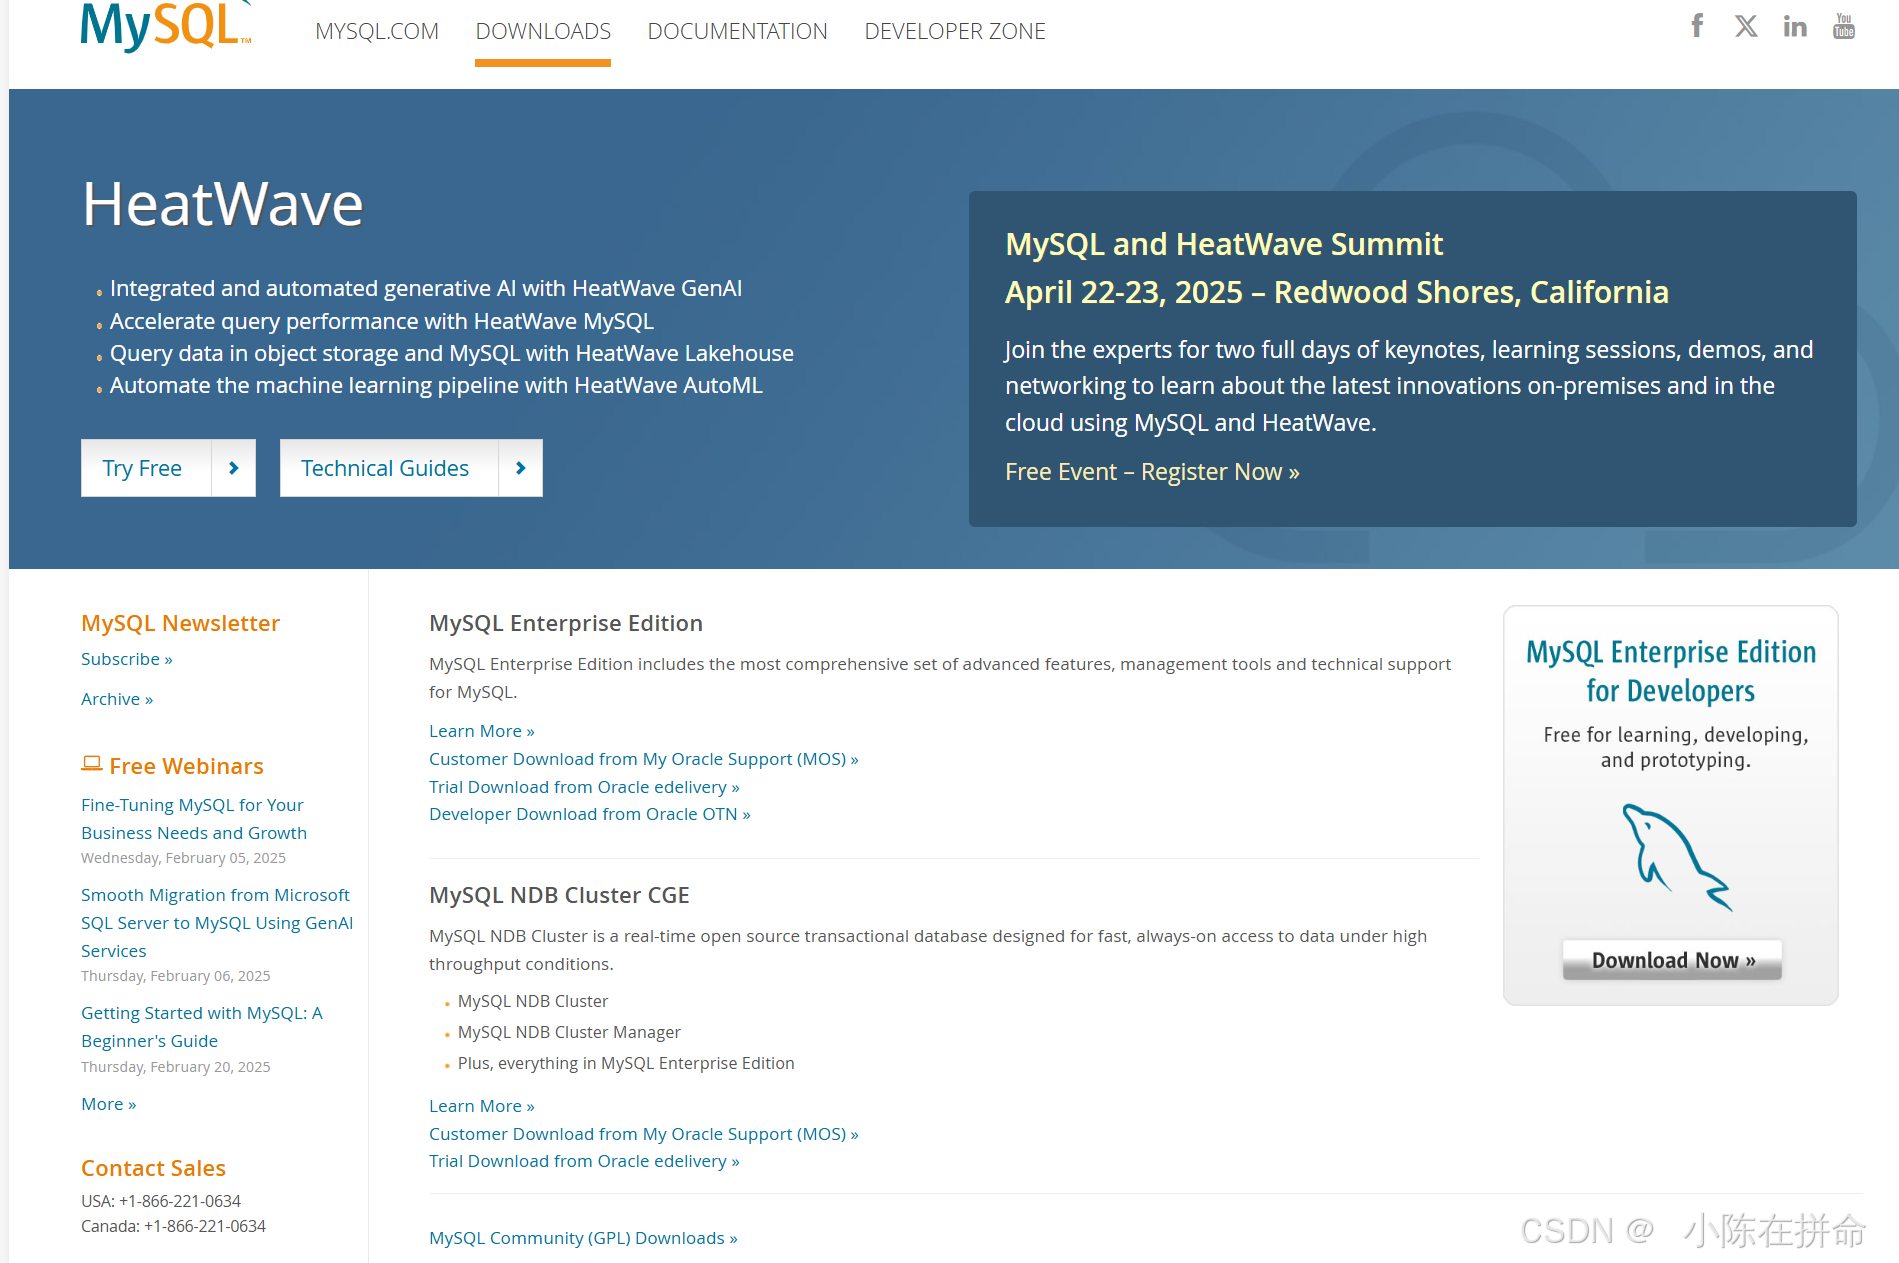This screenshot has height=1263, width=1899.
Task: Open the newsletter Archive link
Action: (117, 699)
